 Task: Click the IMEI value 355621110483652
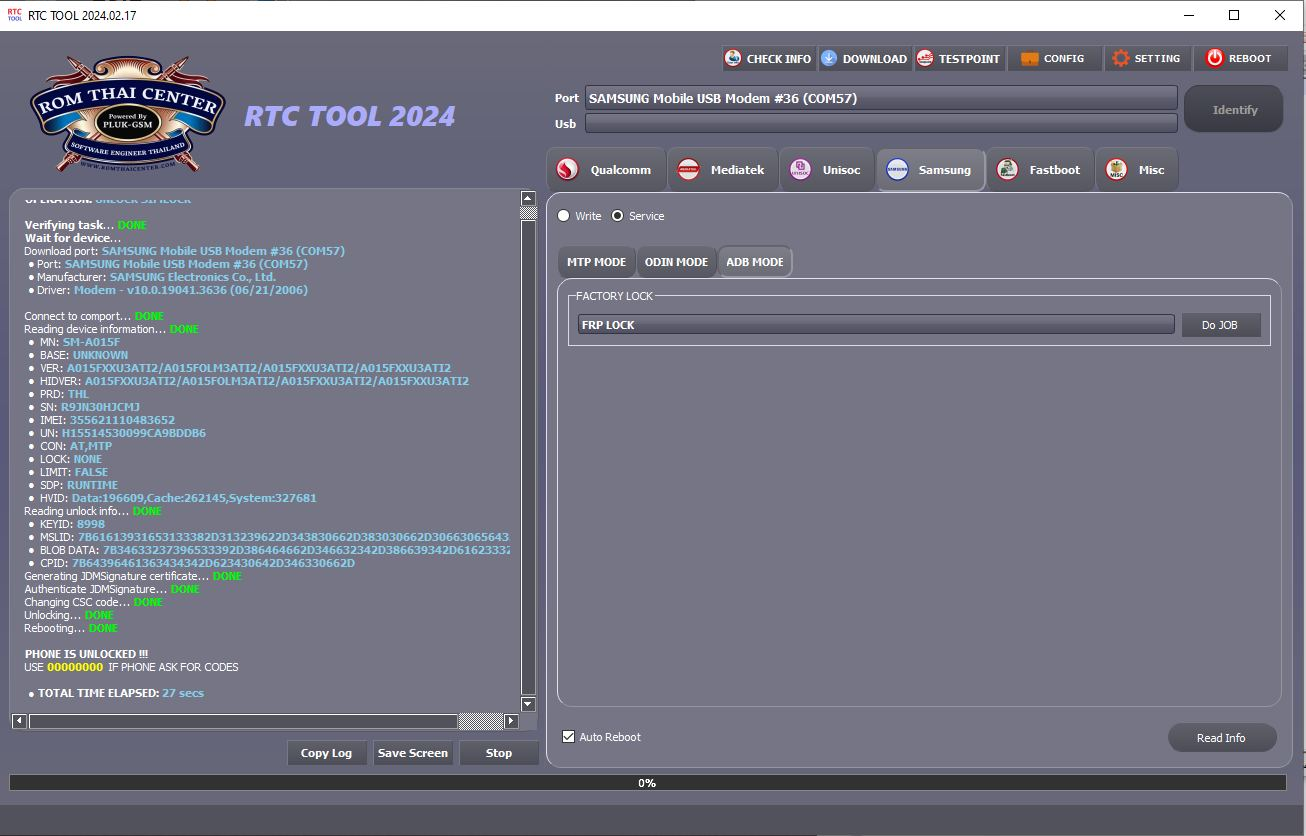click(x=122, y=420)
